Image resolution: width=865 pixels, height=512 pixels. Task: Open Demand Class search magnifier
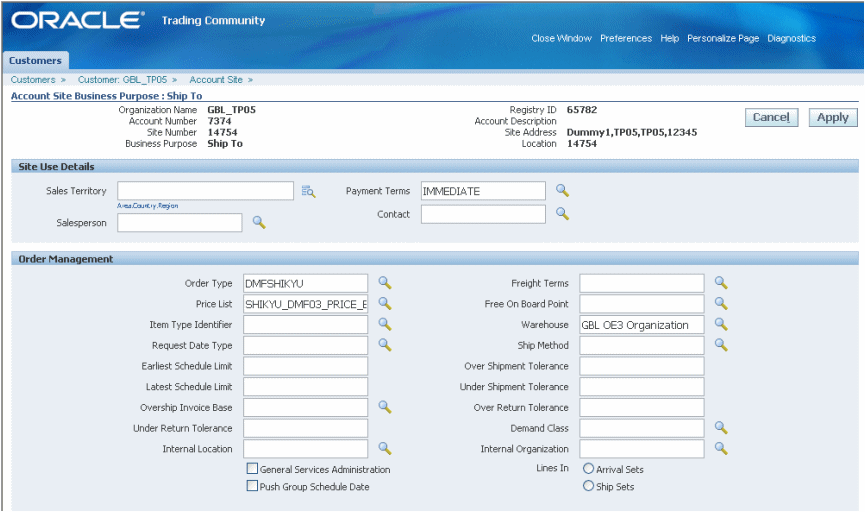[x=721, y=428]
